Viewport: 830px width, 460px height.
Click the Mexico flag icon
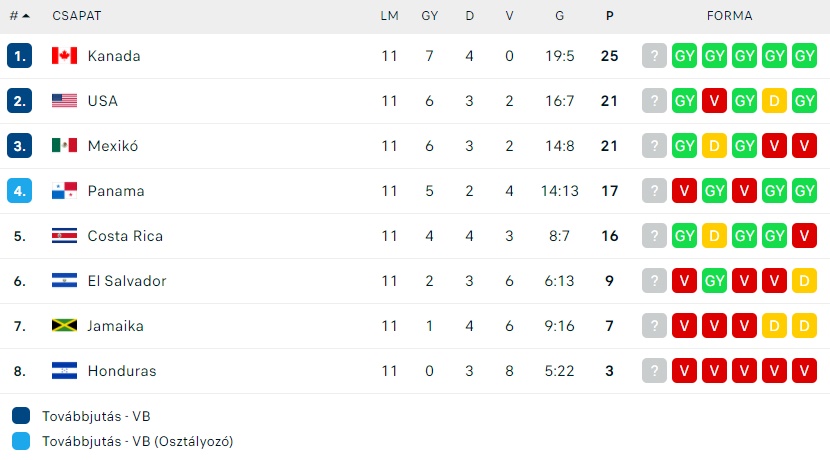pyautogui.click(x=64, y=146)
